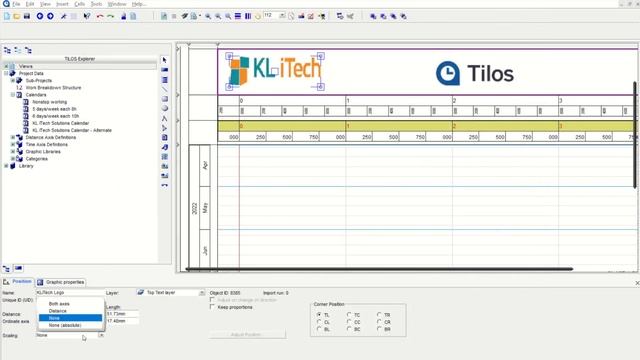Image resolution: width=640 pixels, height=360 pixels.
Task: Collapse the Project Data tree node
Action: [x=6, y=73]
